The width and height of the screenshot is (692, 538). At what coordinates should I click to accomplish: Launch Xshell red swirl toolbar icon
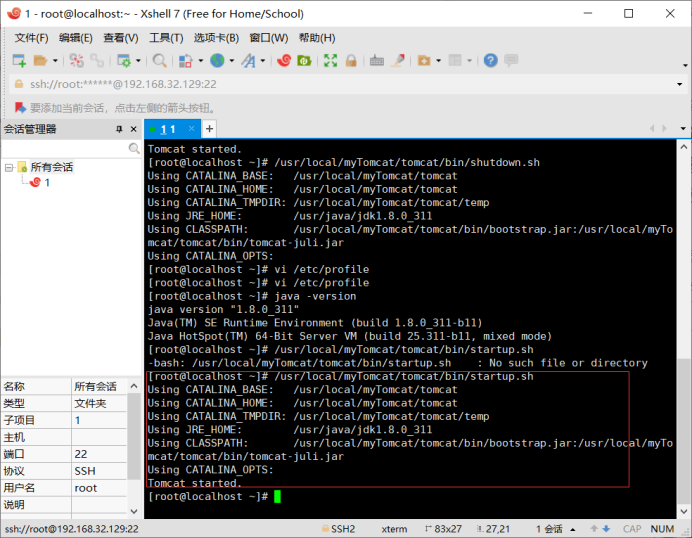284,60
